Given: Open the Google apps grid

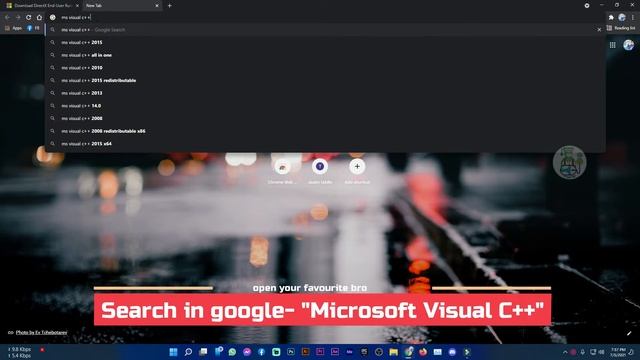Looking at the screenshot, I should coord(613,45).
